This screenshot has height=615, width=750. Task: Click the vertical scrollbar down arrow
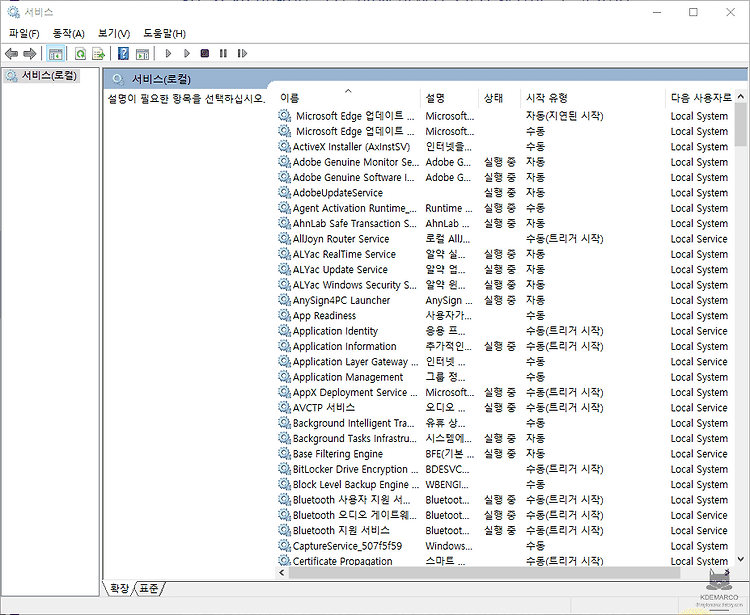tap(741, 559)
